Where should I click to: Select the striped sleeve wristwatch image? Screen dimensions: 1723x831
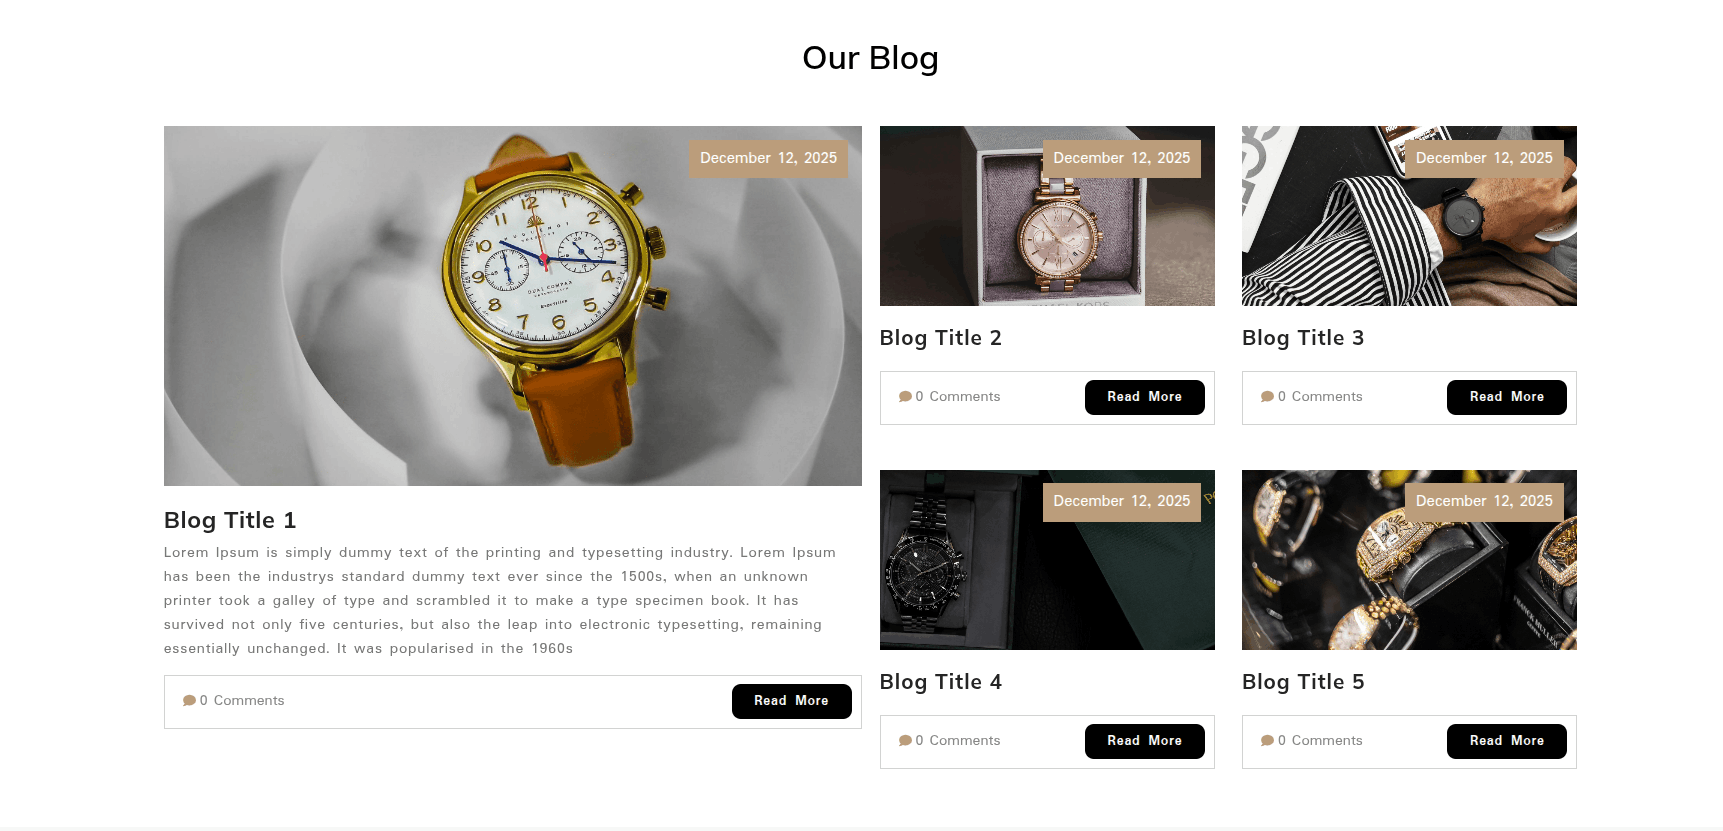(x=1409, y=216)
